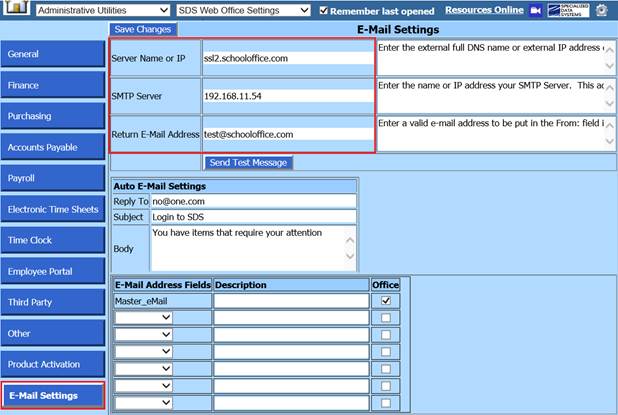Toggle the Remember last opened checkbox
This screenshot has height=415, width=618.
(323, 11)
